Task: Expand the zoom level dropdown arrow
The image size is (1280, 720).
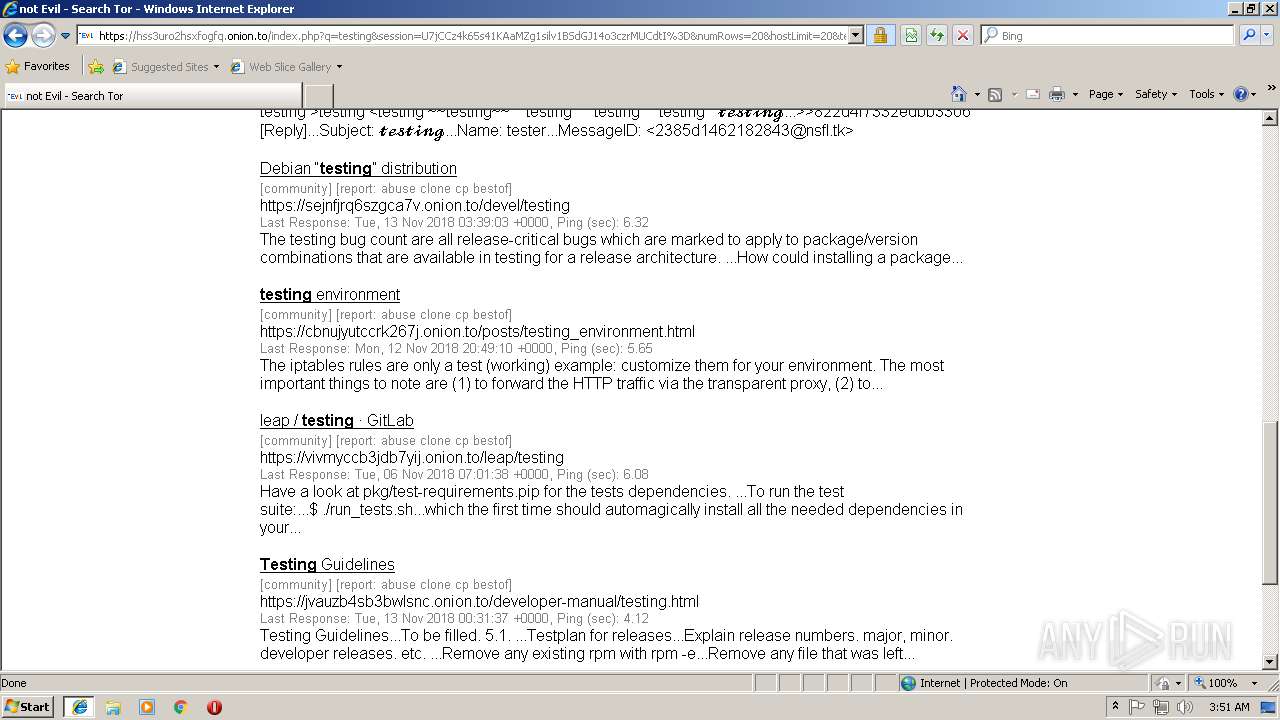Action: click(1254, 683)
